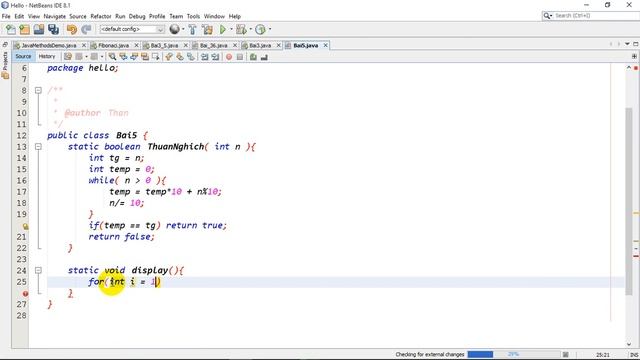Click the split editor icon at right

[634, 56]
